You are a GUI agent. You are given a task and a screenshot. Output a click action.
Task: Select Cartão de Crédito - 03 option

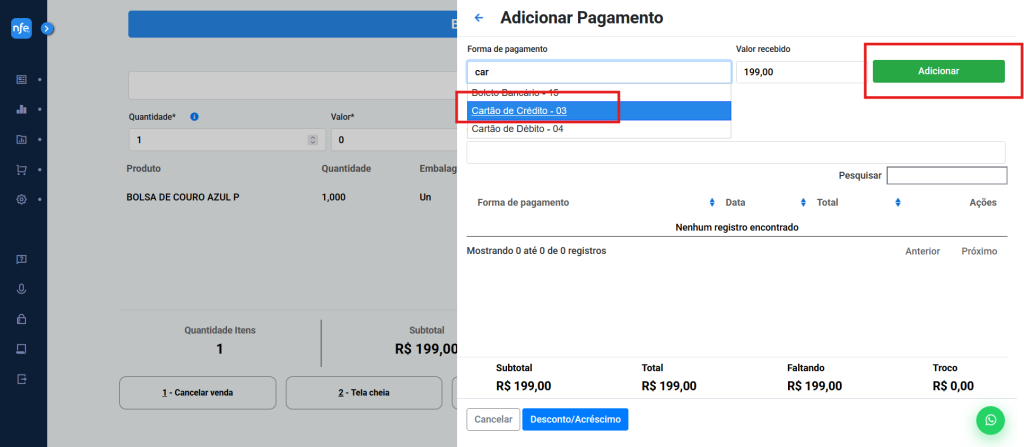[x=520, y=110]
